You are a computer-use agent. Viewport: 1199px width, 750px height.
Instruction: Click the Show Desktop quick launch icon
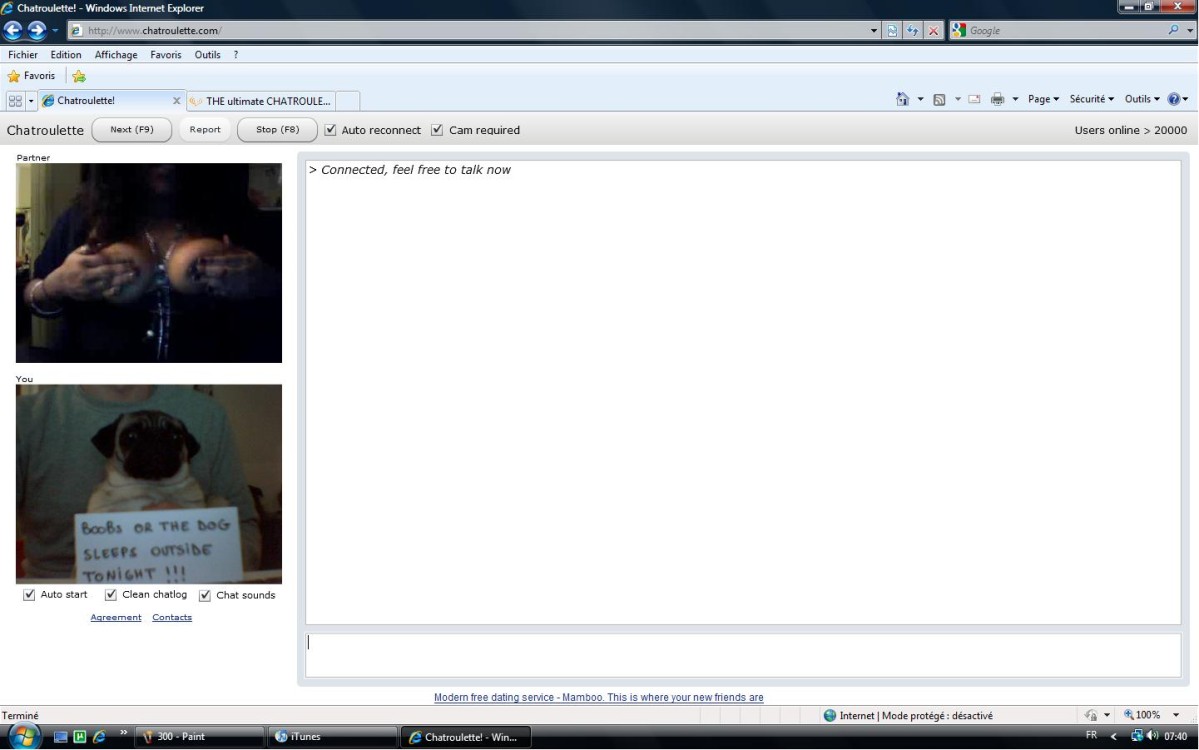(60, 737)
